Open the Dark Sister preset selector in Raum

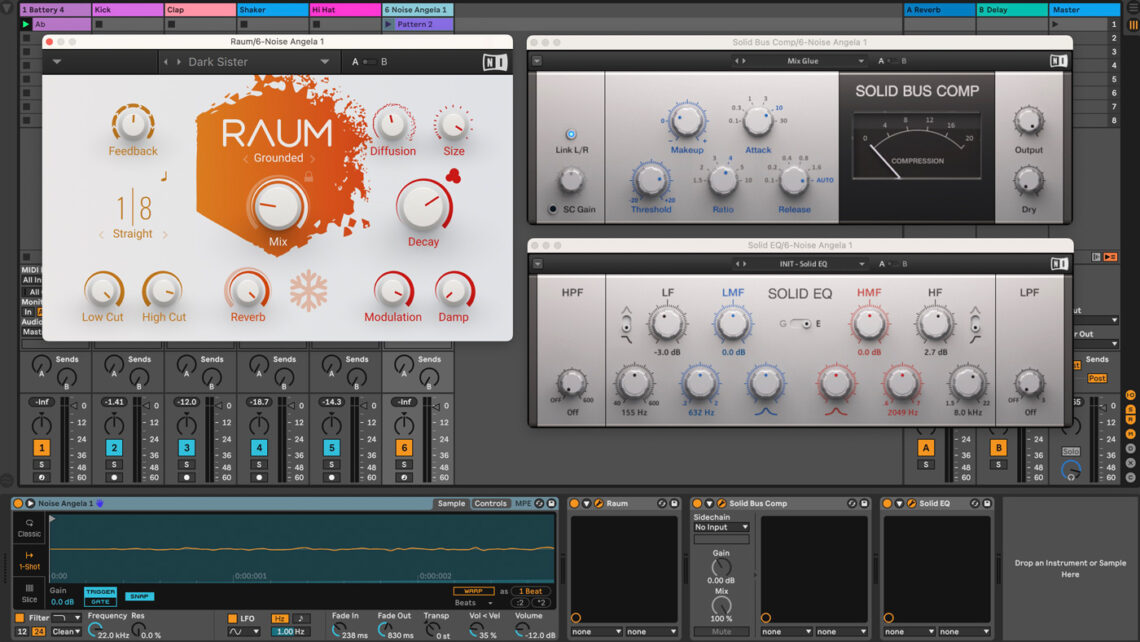(248, 62)
